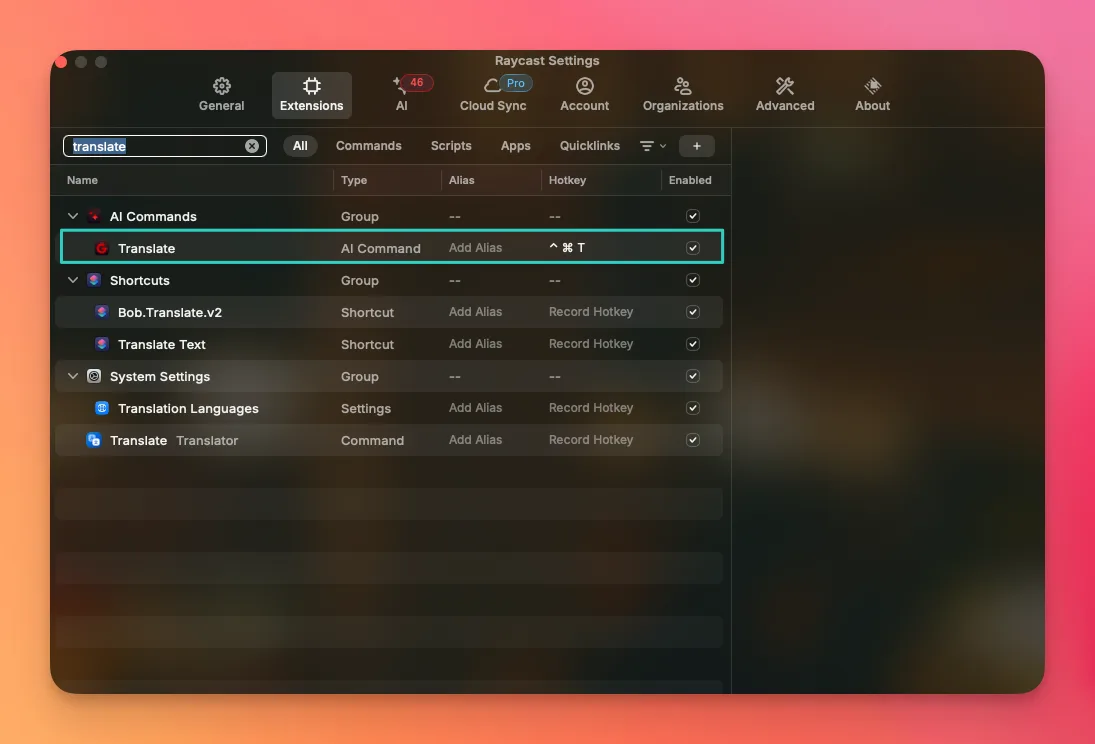
Task: Uncheck Translation Languages enabled box
Action: tap(693, 408)
